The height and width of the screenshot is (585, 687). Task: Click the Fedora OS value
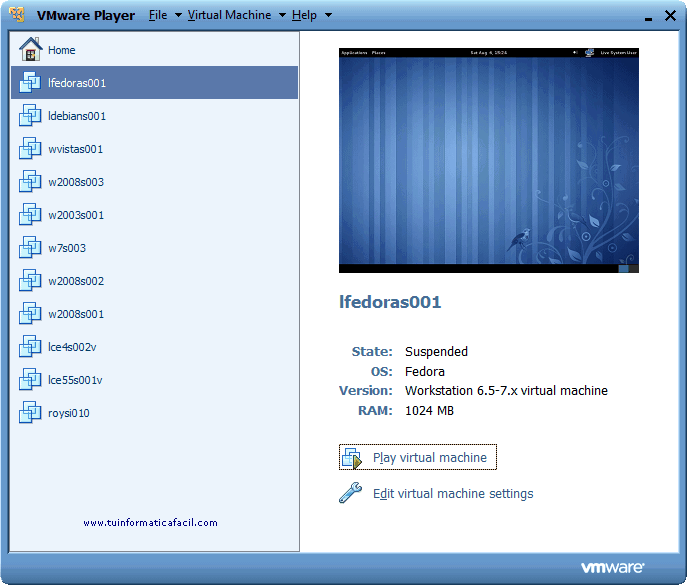pos(425,372)
